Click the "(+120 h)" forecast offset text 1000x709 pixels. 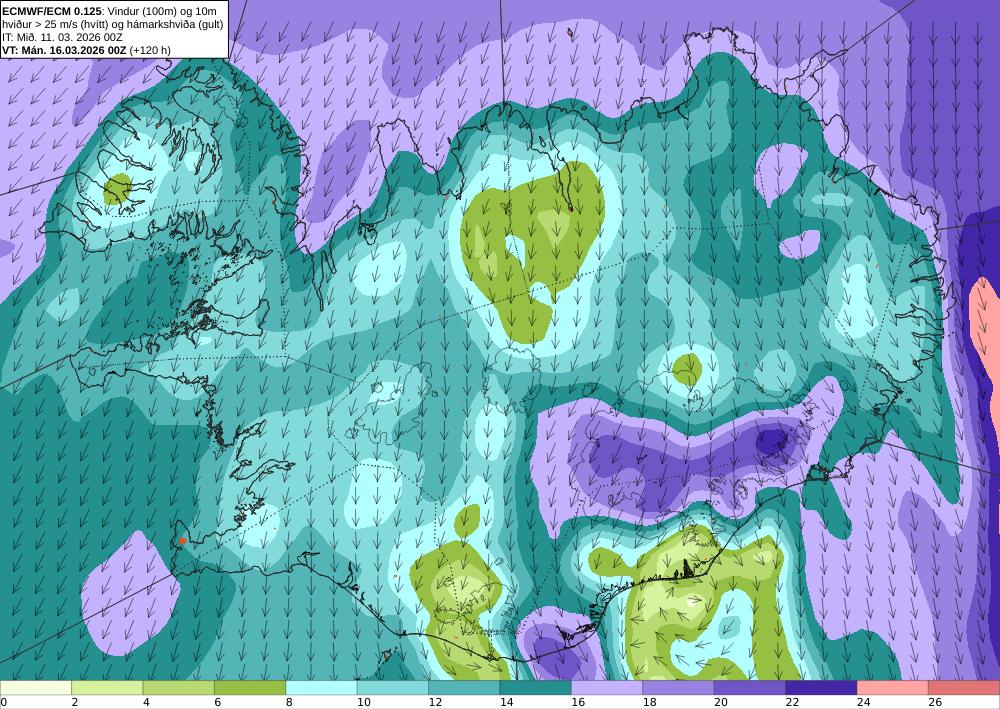tap(150, 50)
